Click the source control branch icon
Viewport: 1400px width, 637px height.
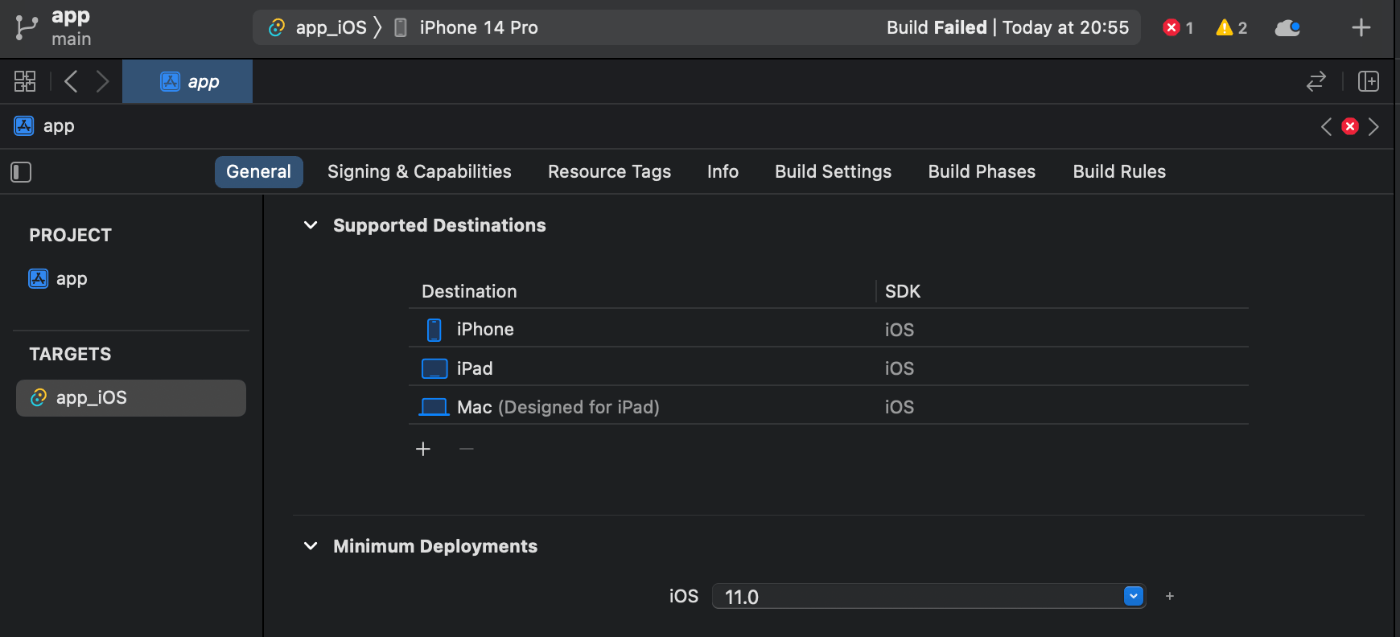click(x=26, y=28)
